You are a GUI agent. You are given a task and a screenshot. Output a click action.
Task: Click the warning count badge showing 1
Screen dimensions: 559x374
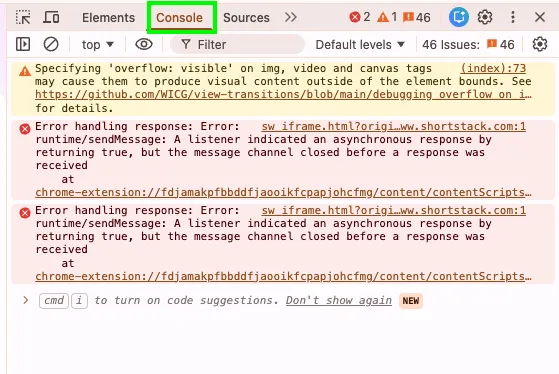click(387, 17)
